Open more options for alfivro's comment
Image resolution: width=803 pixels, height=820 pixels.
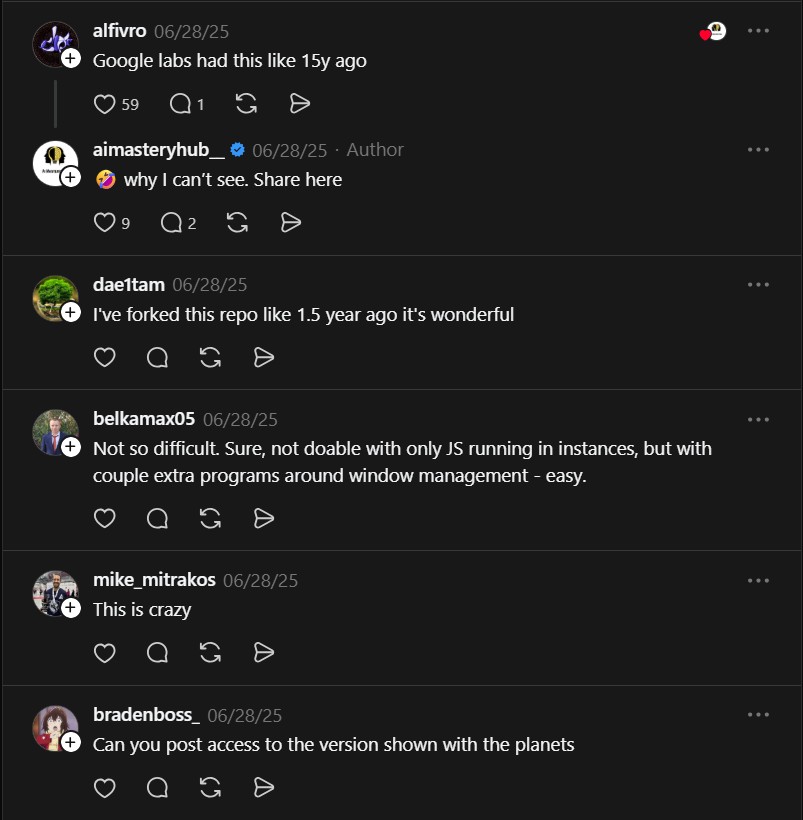[758, 31]
